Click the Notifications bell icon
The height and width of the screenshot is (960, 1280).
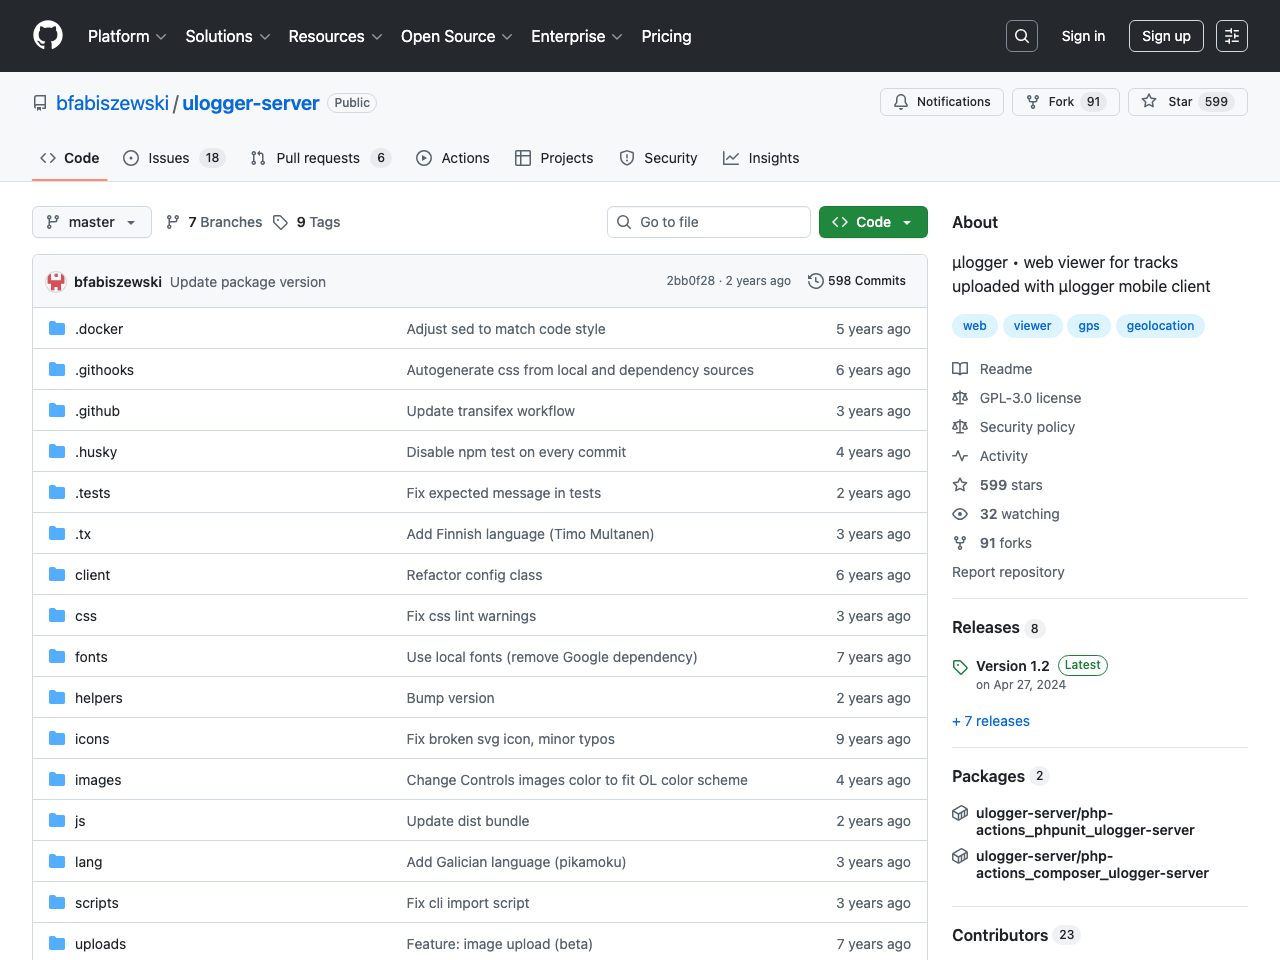[900, 101]
